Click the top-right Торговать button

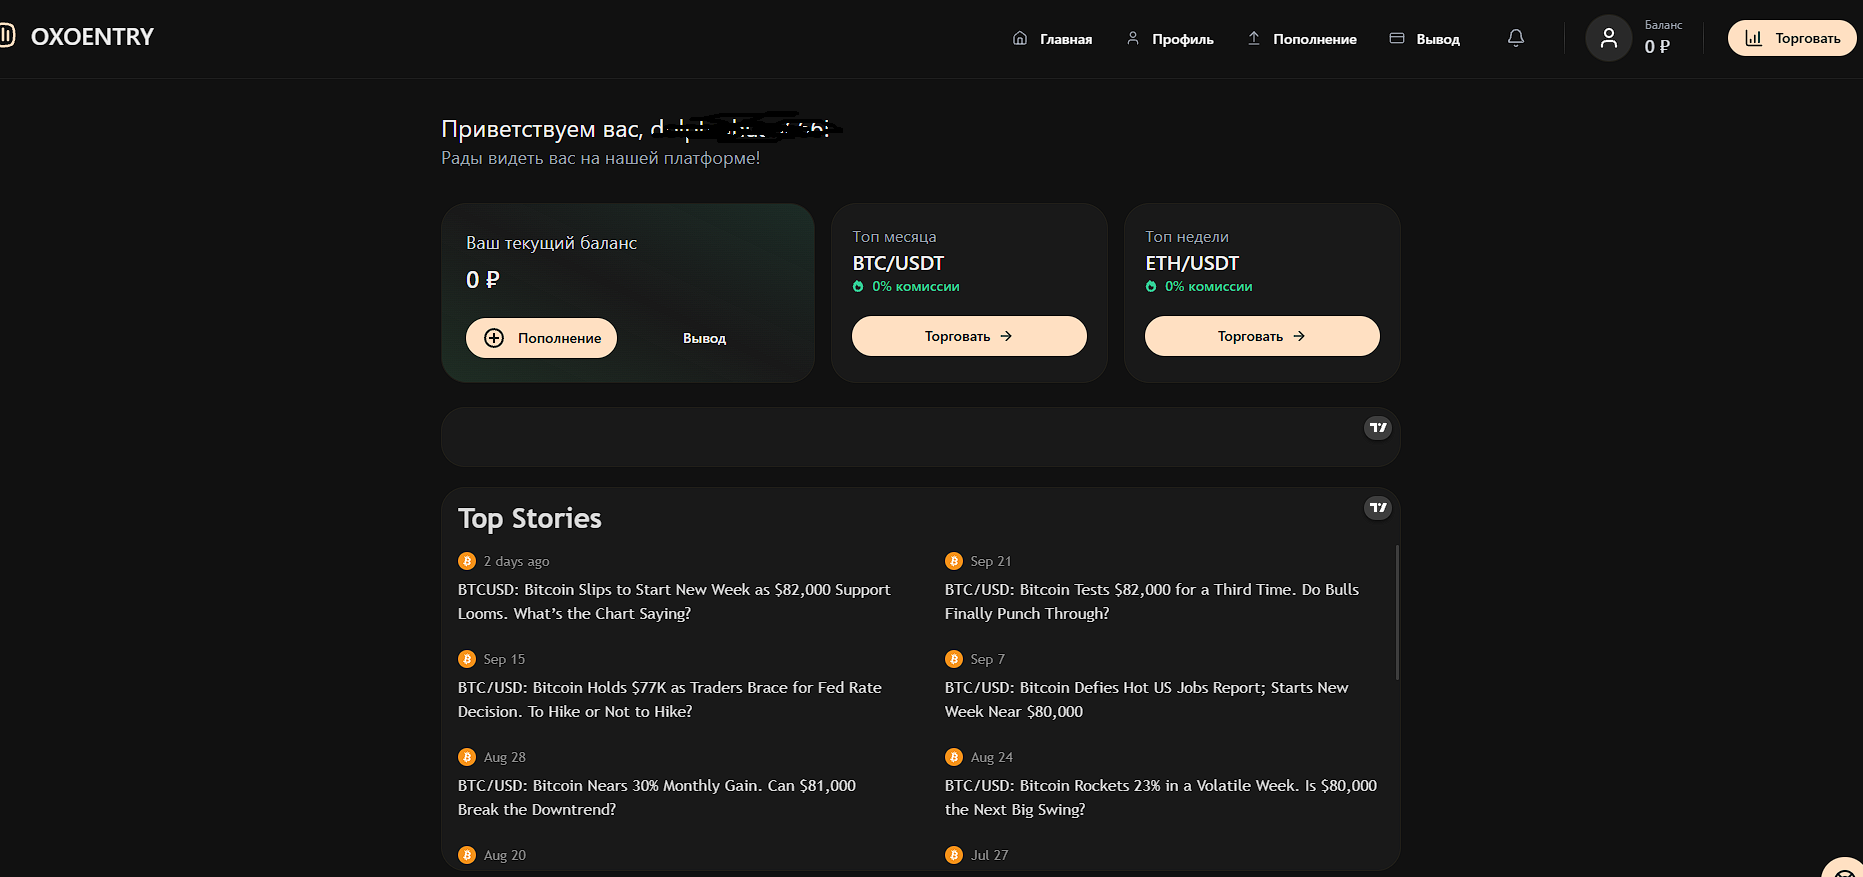(x=1792, y=38)
